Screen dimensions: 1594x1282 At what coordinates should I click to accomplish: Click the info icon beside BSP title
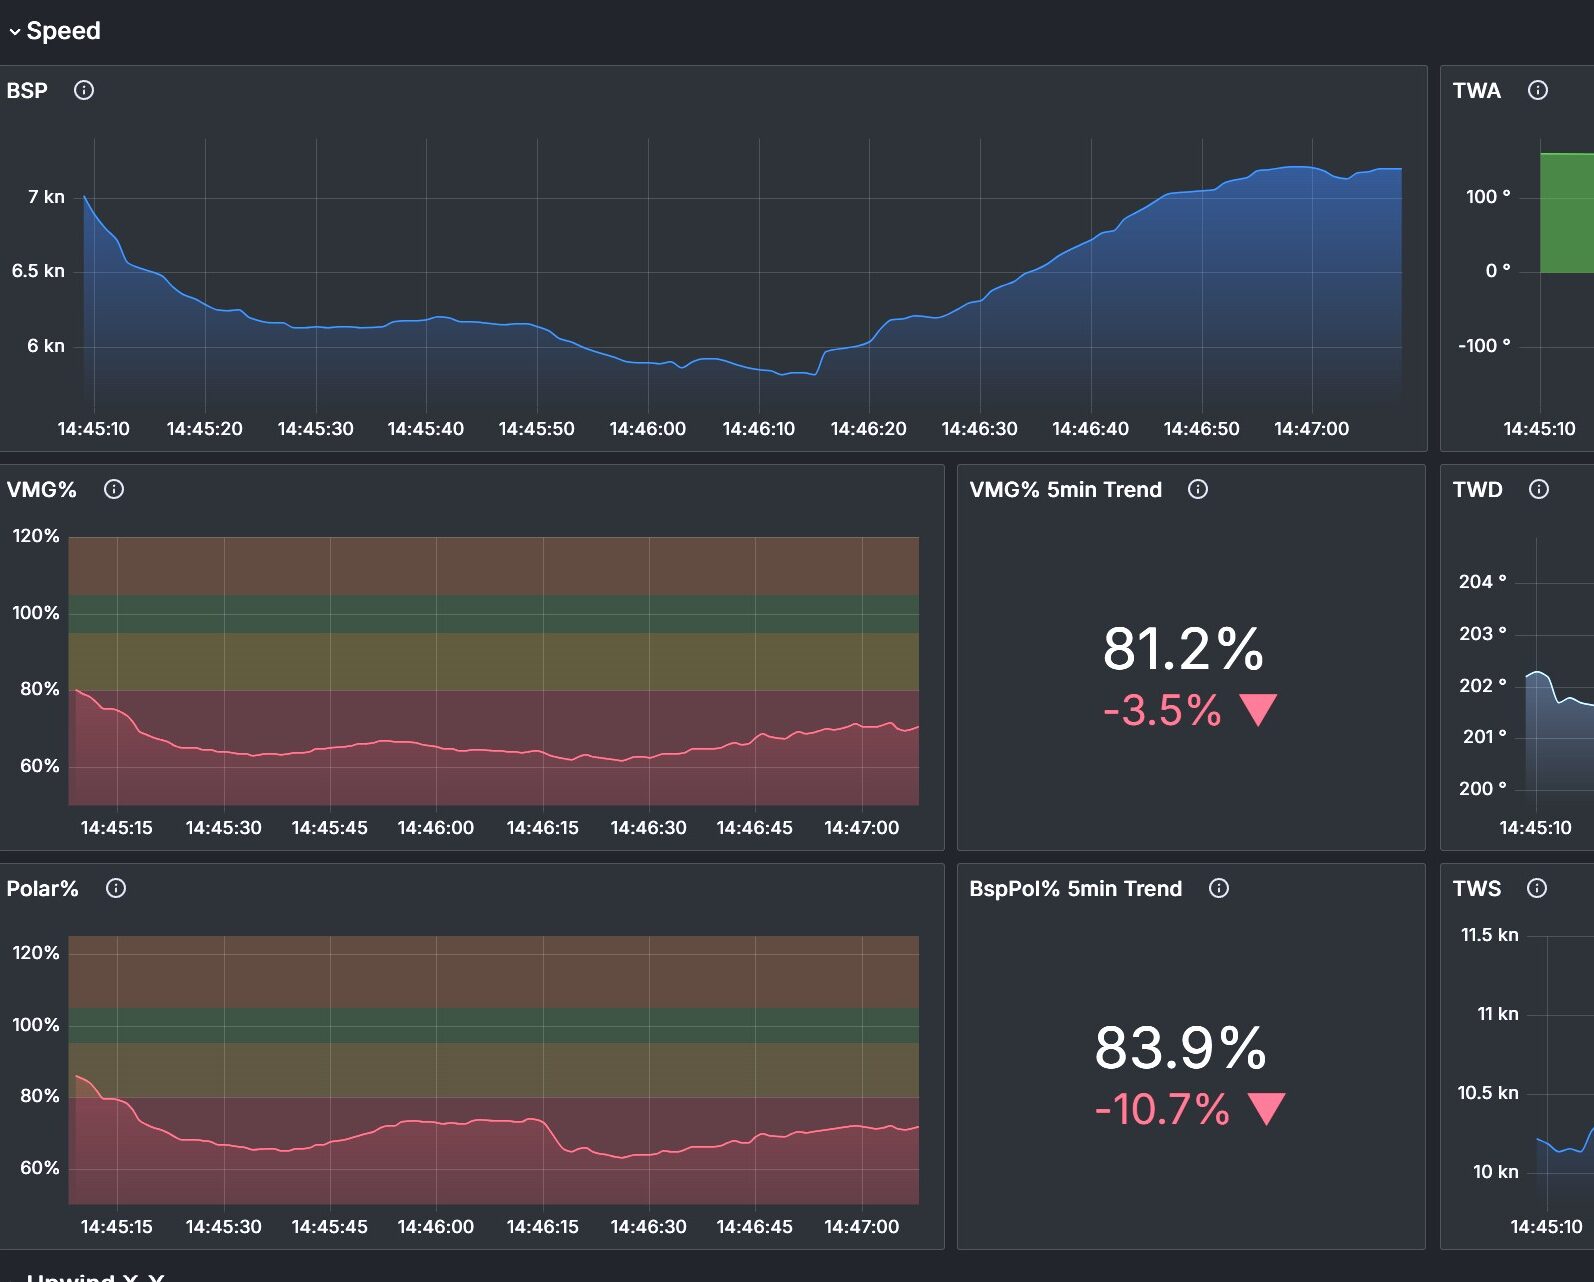(x=84, y=90)
